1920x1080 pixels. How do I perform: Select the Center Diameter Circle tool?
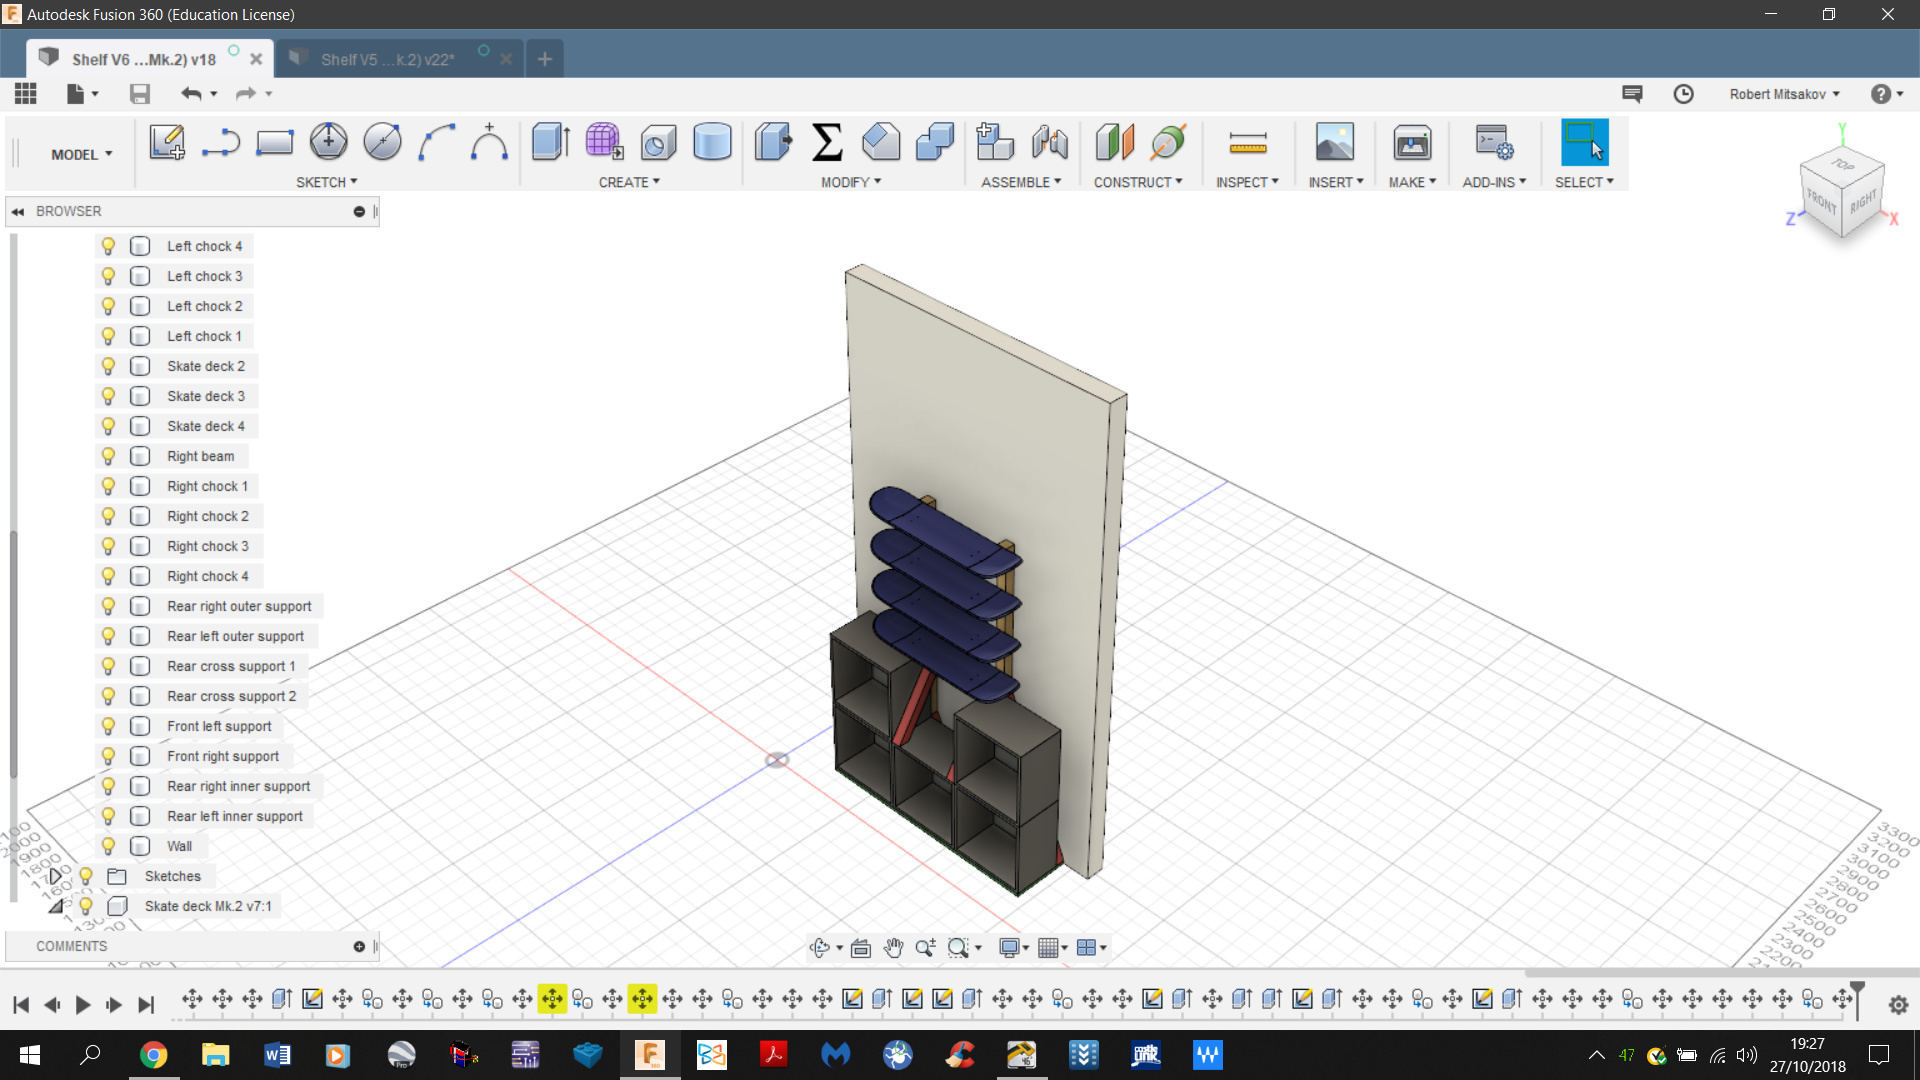[x=328, y=142]
